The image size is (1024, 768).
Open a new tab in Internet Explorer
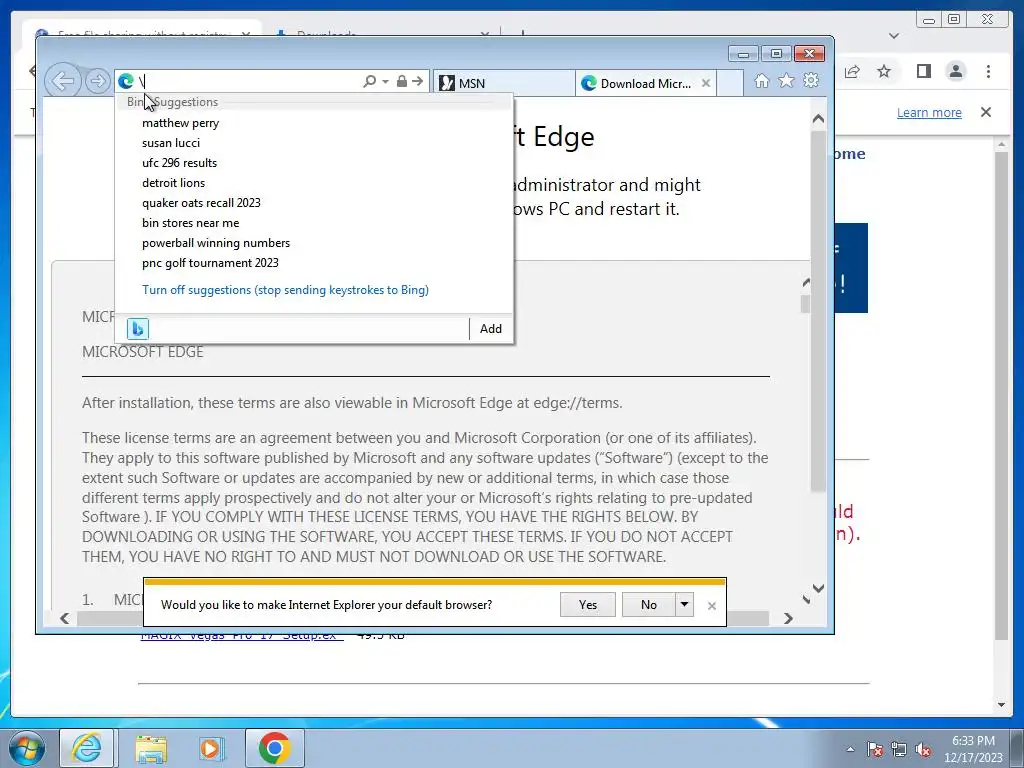729,83
